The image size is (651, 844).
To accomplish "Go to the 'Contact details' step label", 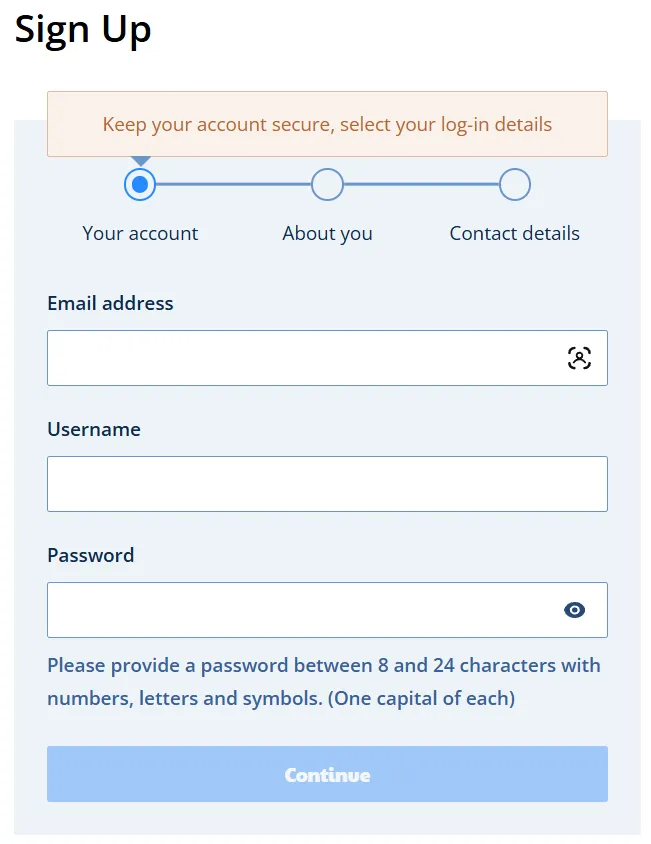I will click(514, 233).
